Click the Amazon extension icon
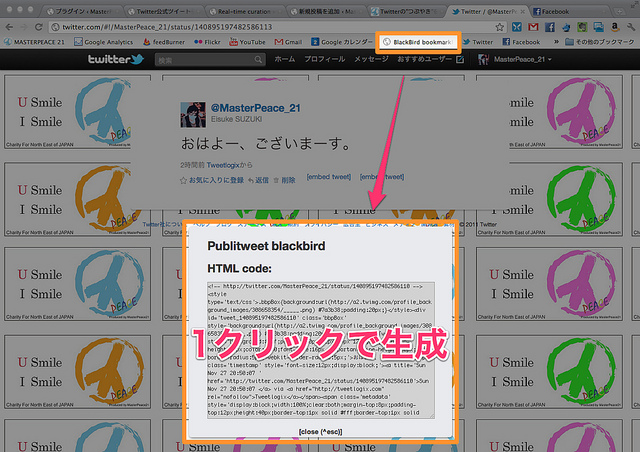The image size is (640, 452). tap(615, 27)
